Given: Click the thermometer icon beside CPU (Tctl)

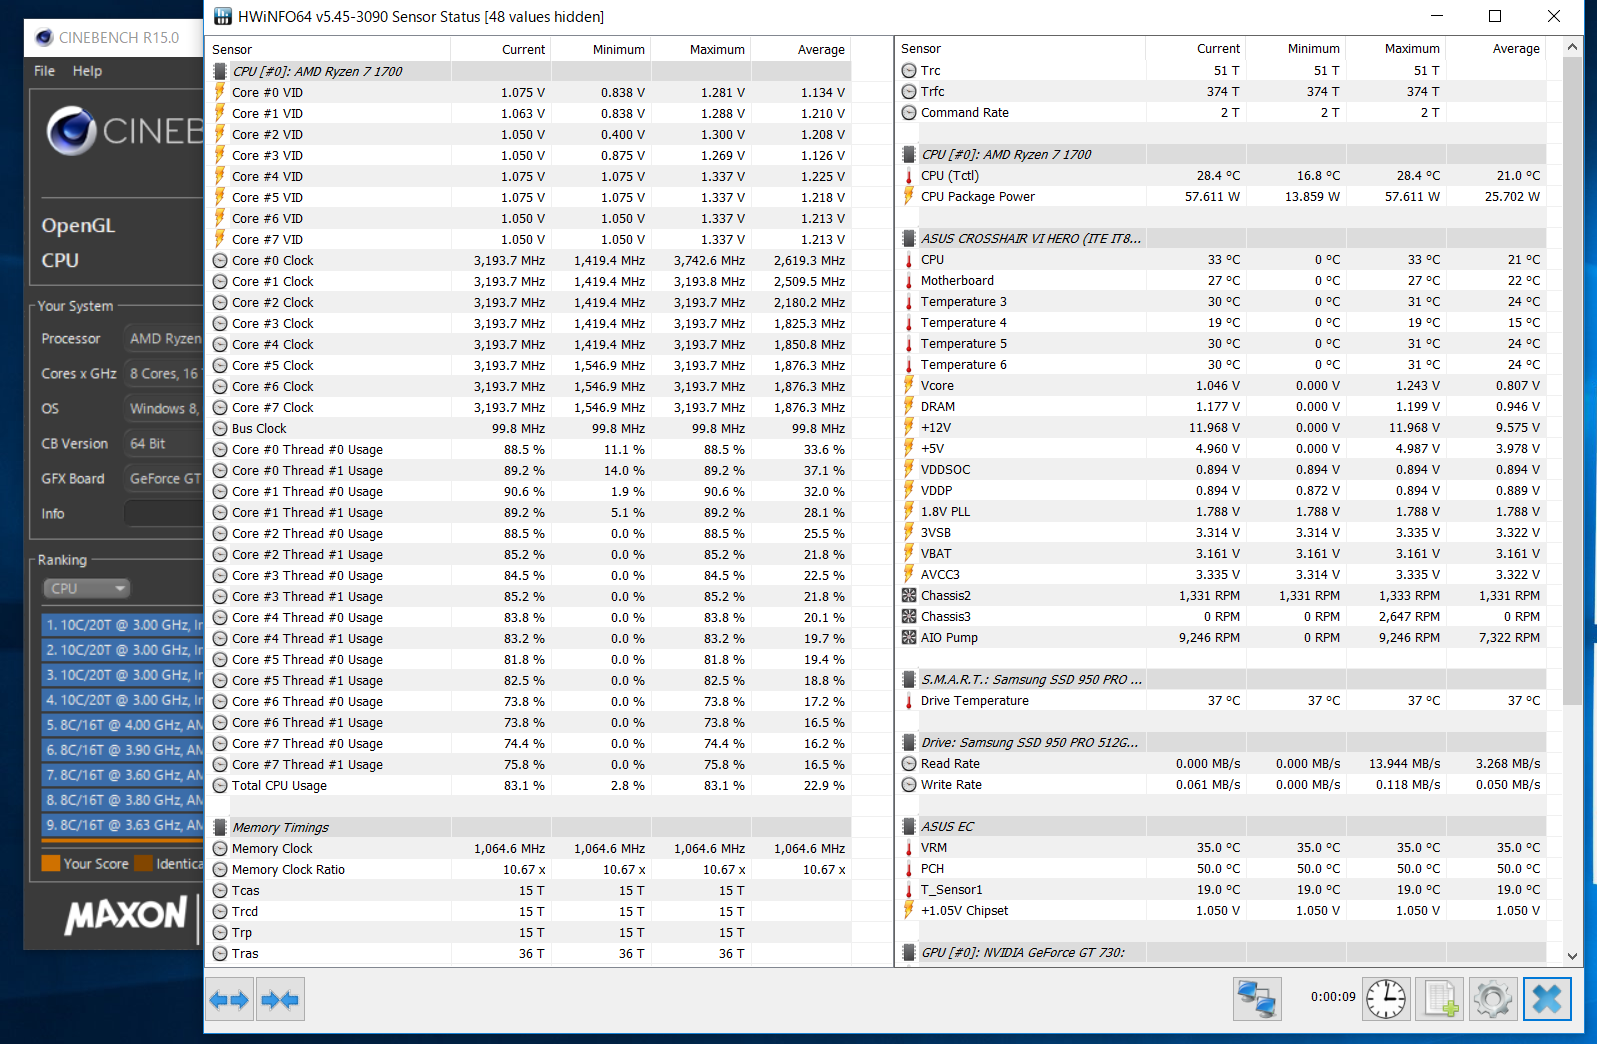Looking at the screenshot, I should [x=909, y=176].
